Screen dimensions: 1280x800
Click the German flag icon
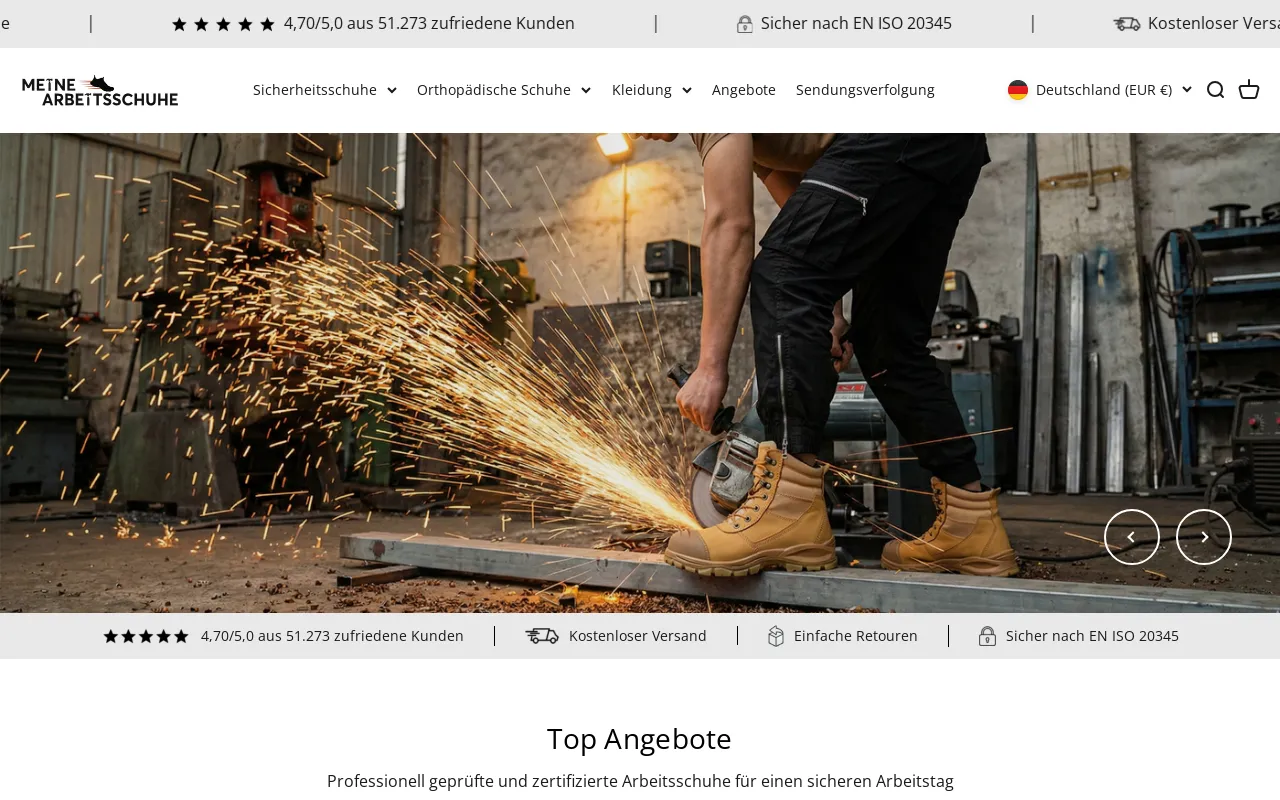click(1018, 90)
